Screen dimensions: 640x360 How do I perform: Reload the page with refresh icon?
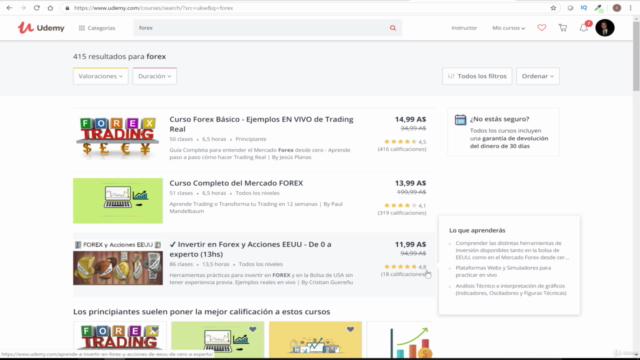(36, 8)
